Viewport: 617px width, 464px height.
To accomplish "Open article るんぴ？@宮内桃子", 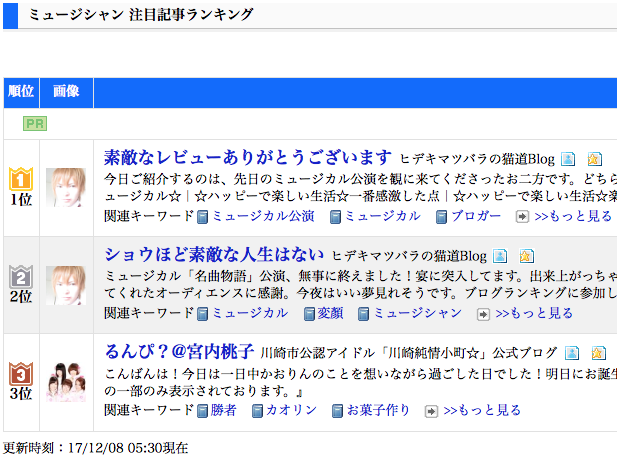I will point(179,351).
